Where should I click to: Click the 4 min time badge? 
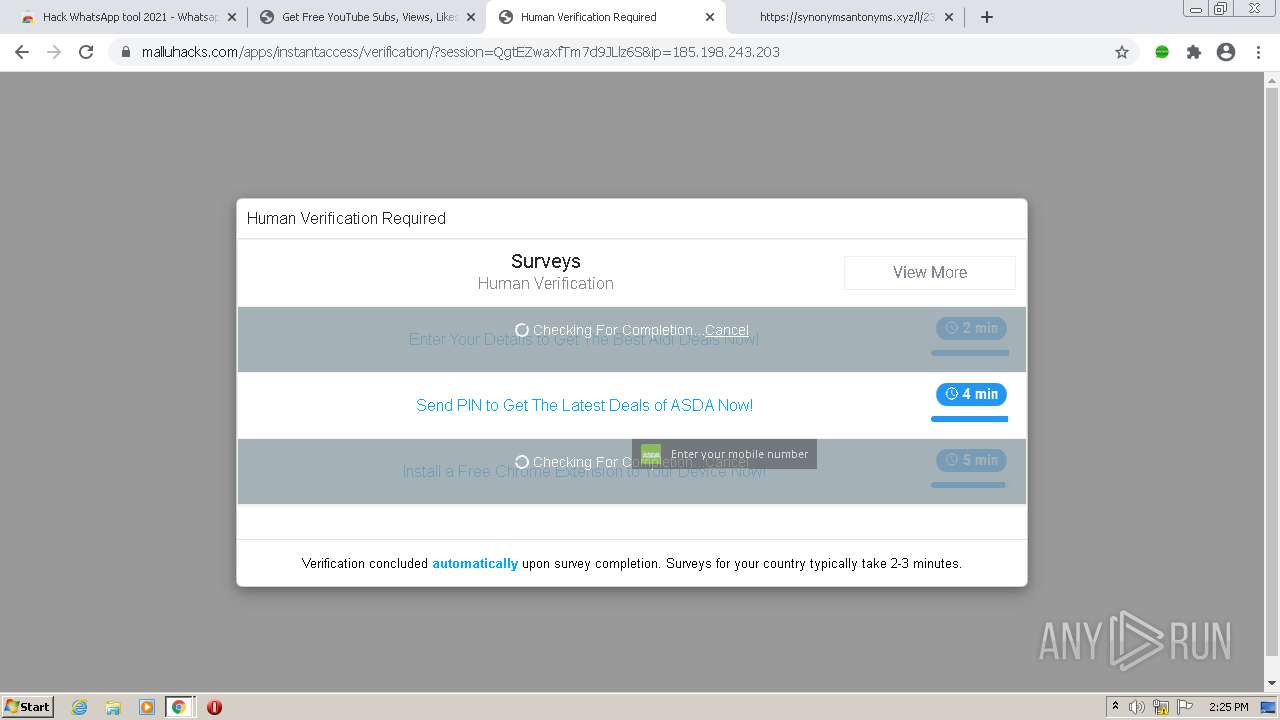coord(971,394)
